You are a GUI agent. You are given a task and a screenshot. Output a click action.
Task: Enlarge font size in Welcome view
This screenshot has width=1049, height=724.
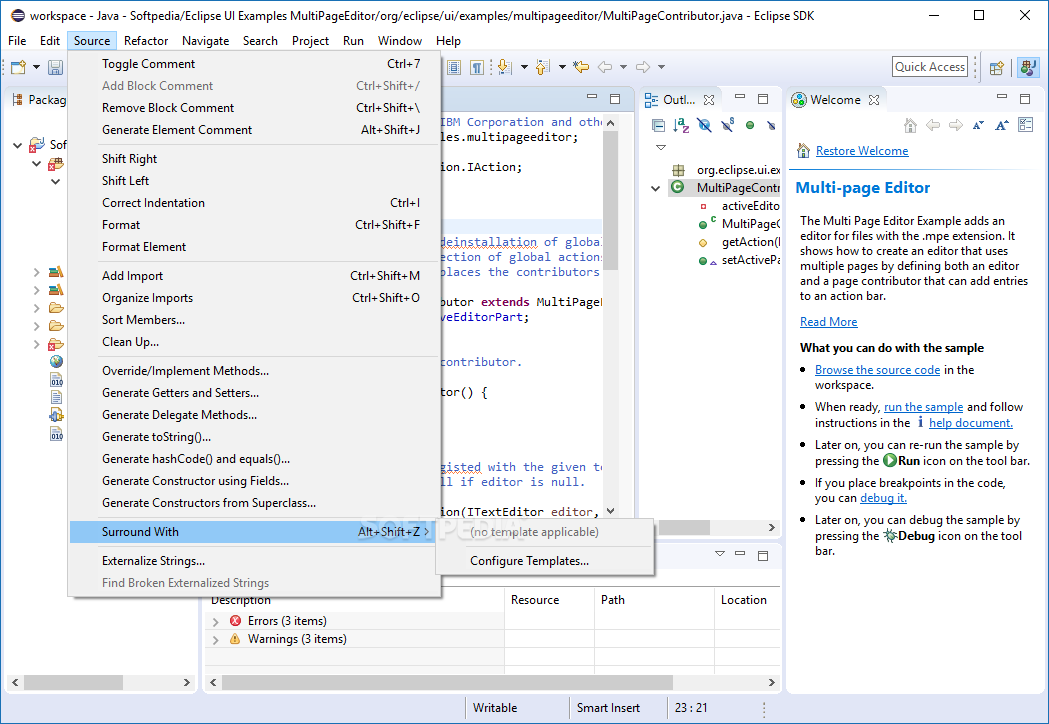coord(1002,125)
